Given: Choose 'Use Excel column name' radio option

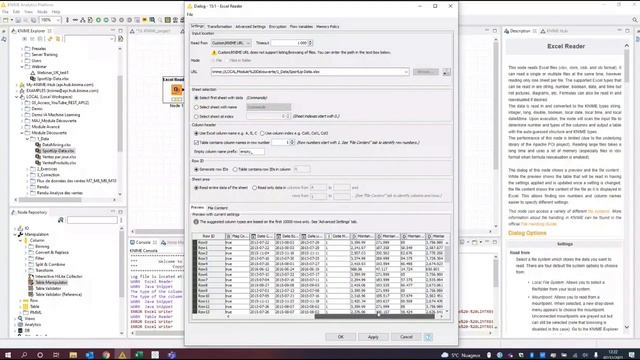Looking at the screenshot, I should [196, 133].
